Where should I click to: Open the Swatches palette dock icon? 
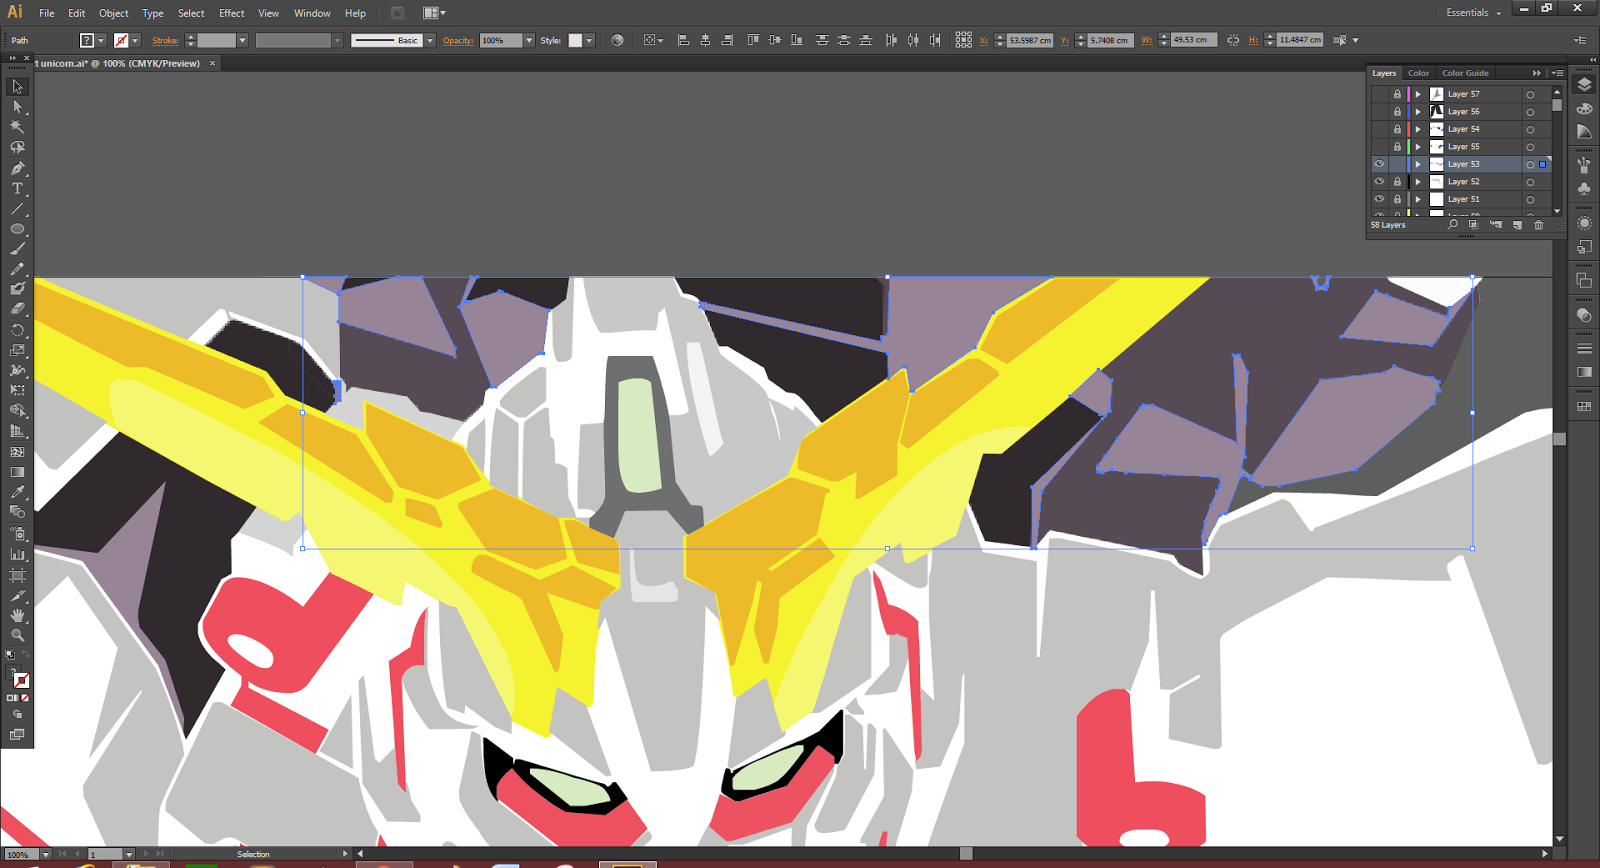1584,406
